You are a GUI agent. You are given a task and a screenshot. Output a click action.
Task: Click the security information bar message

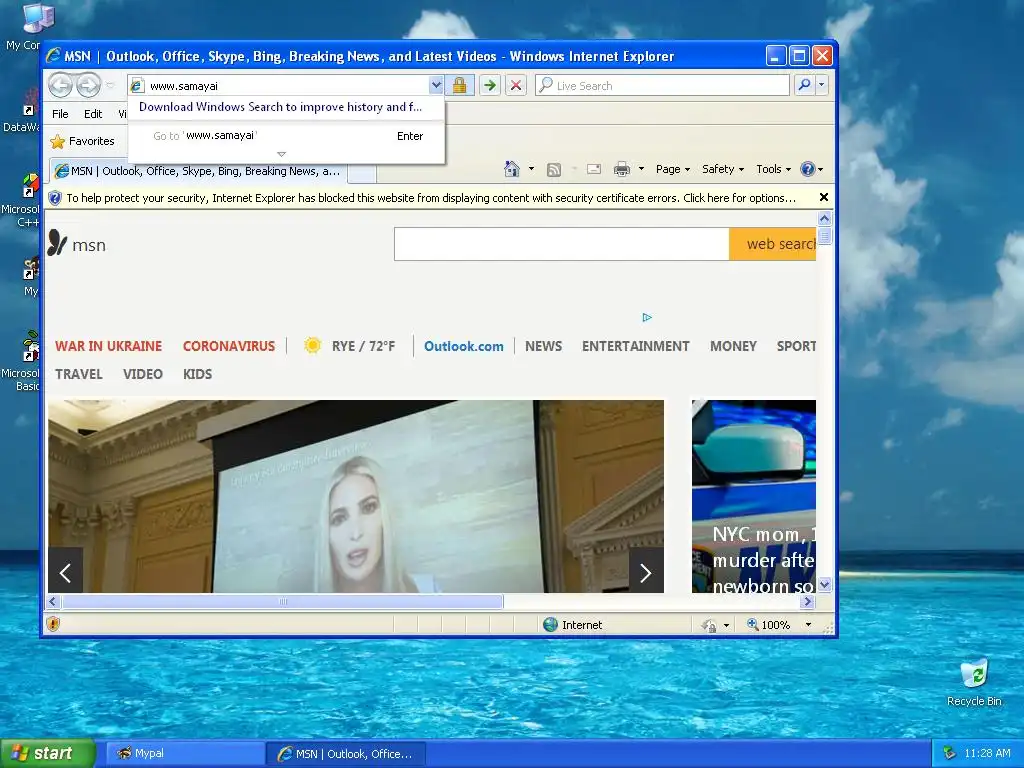click(x=431, y=198)
